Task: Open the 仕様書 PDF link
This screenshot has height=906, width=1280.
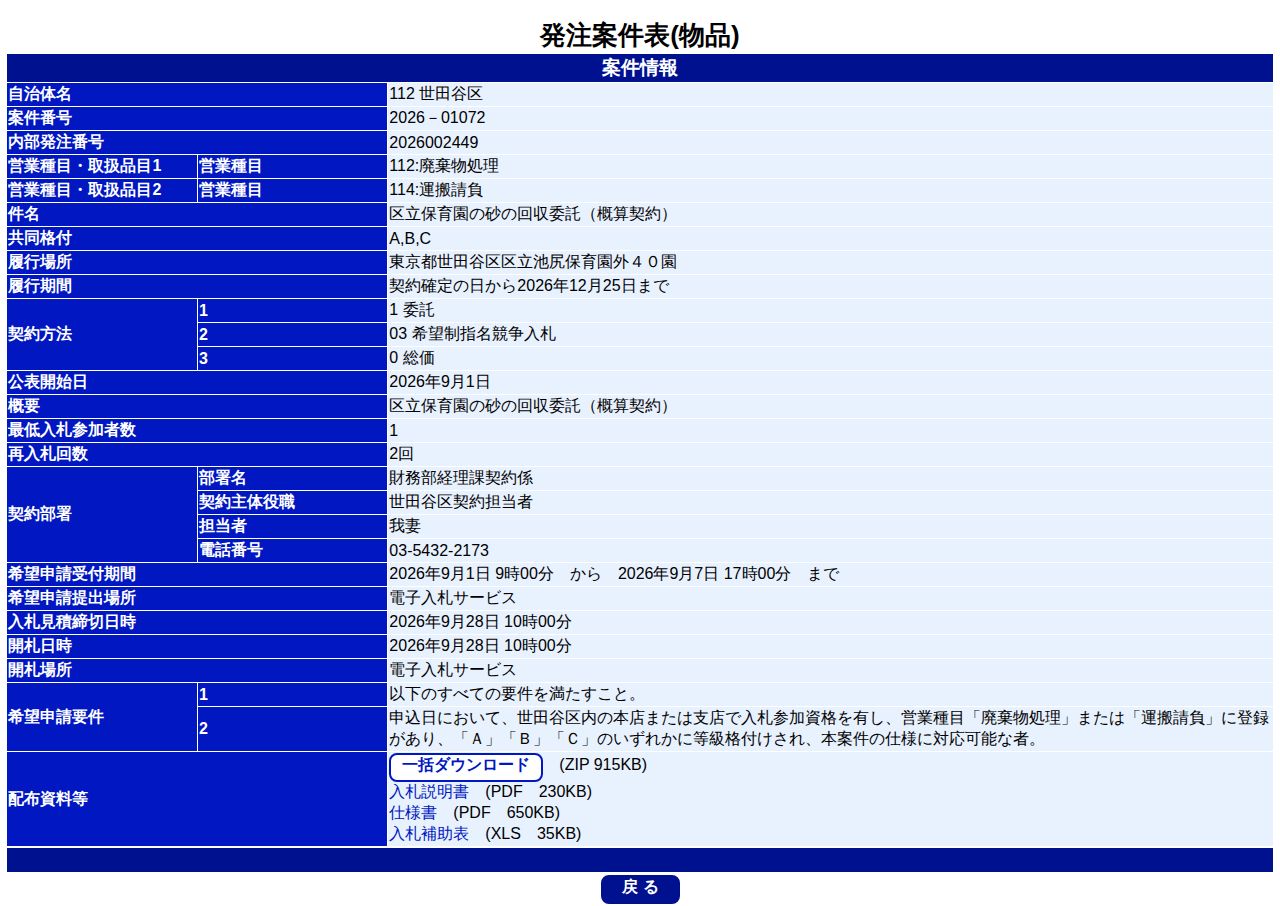Action: (x=412, y=813)
